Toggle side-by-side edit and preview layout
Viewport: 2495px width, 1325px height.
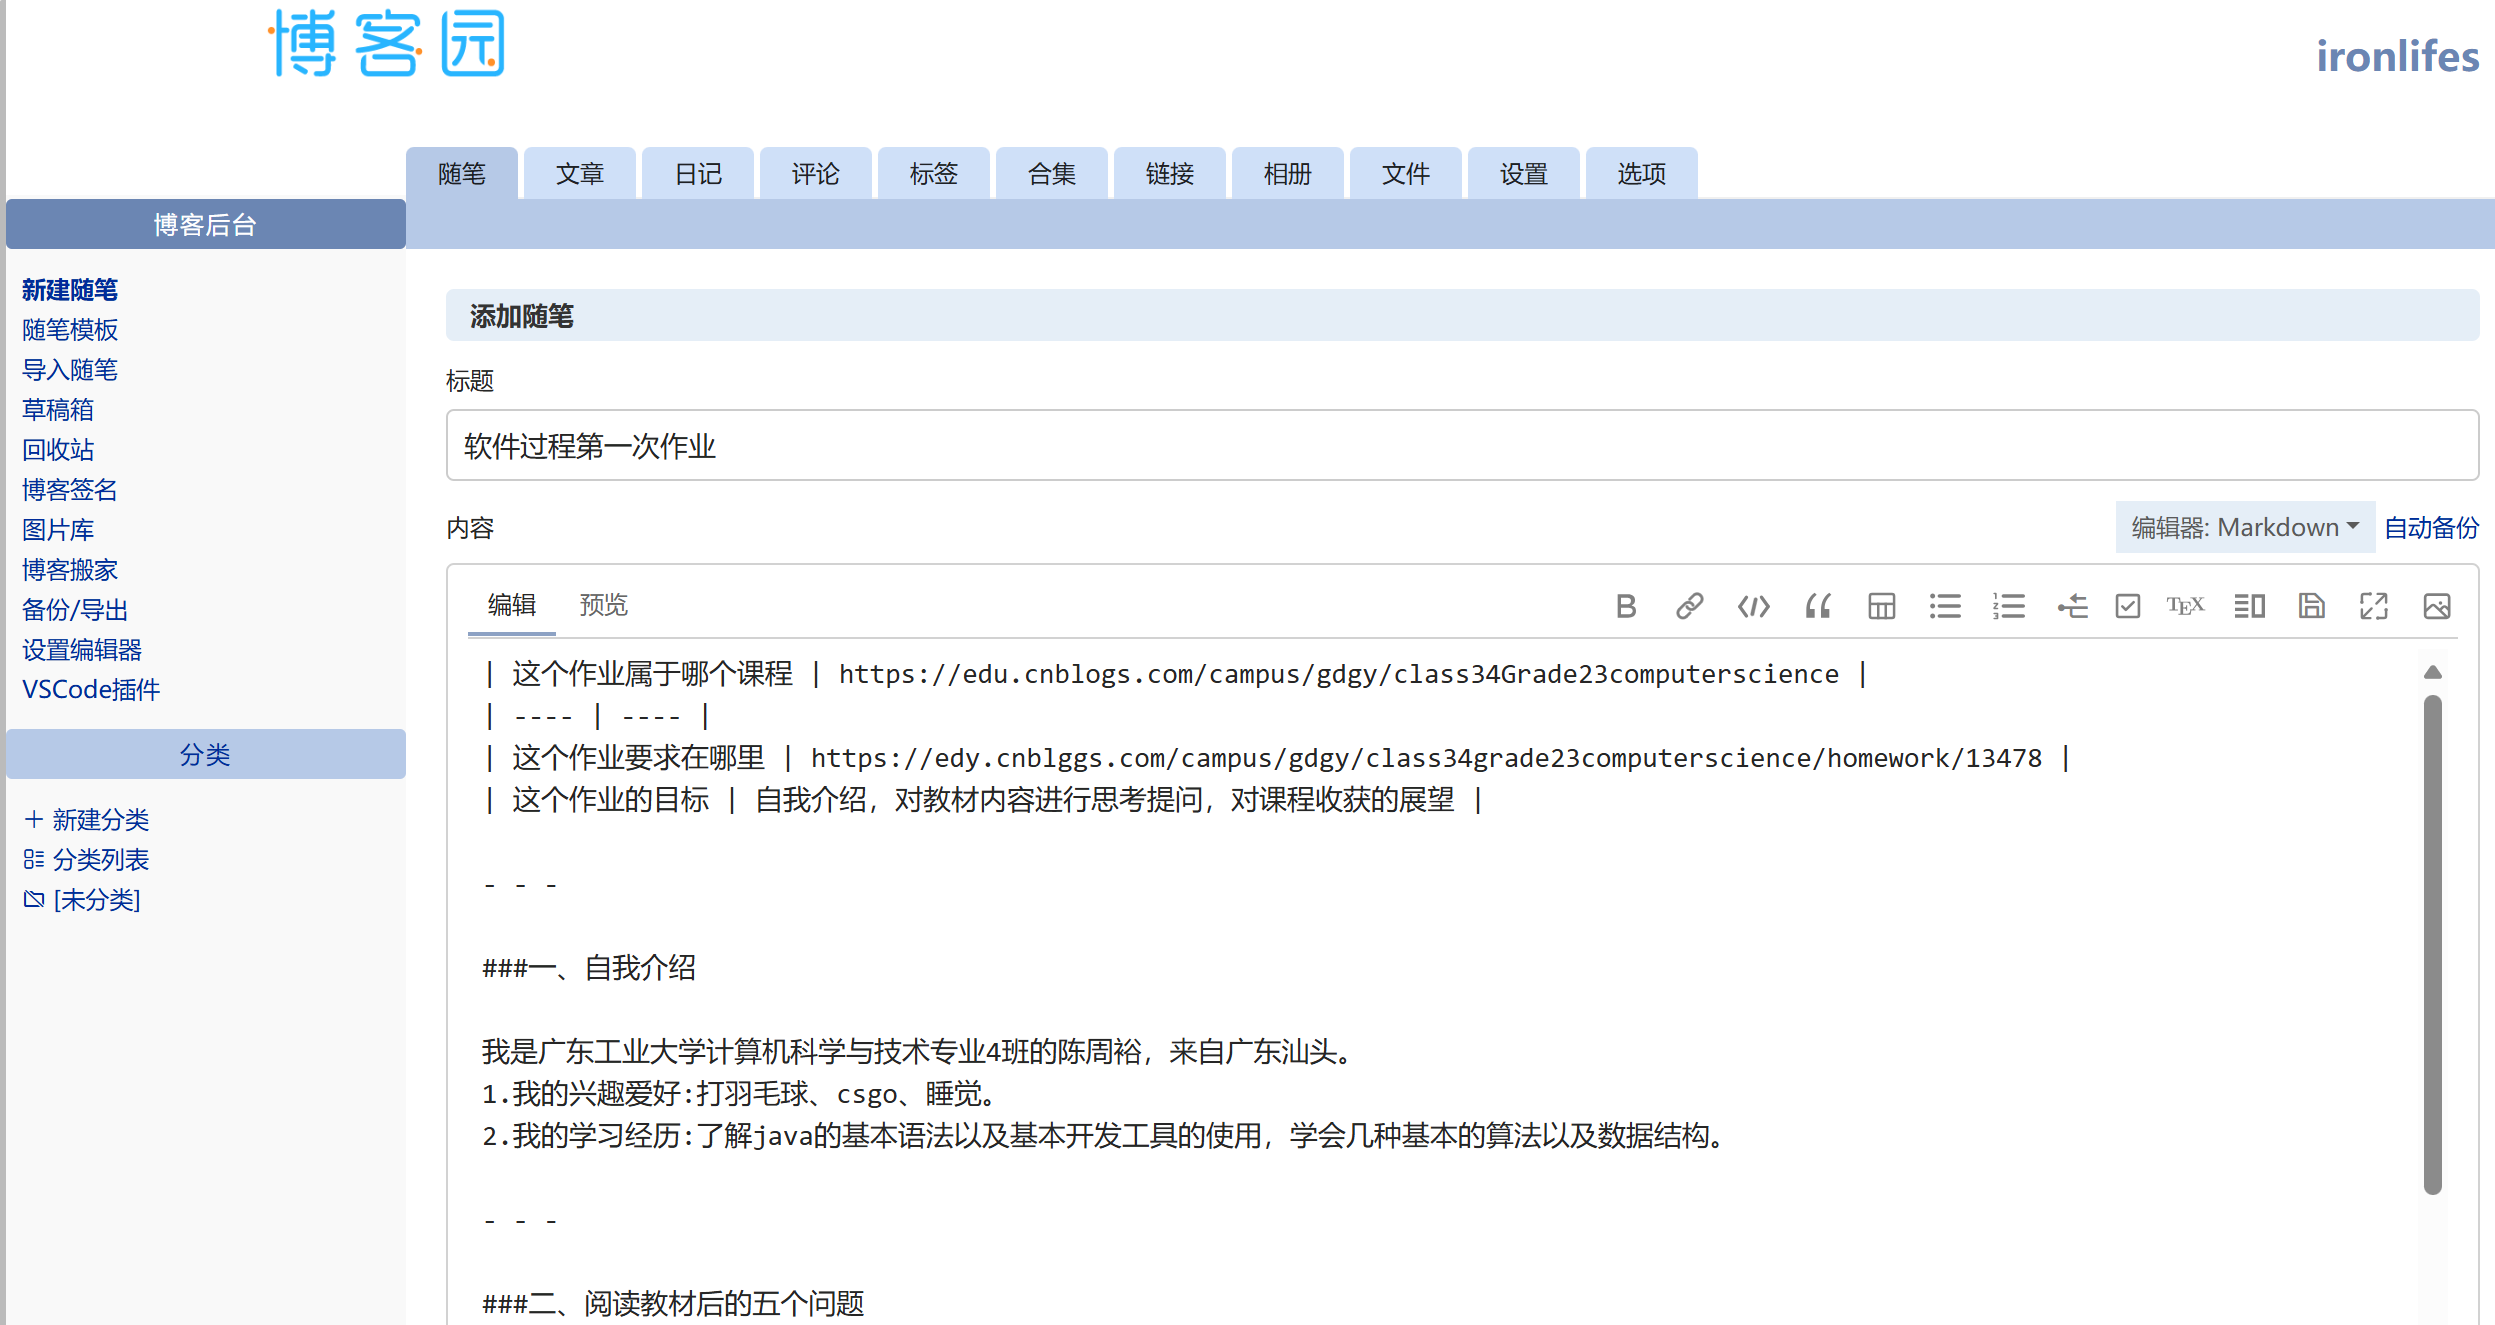click(2249, 606)
